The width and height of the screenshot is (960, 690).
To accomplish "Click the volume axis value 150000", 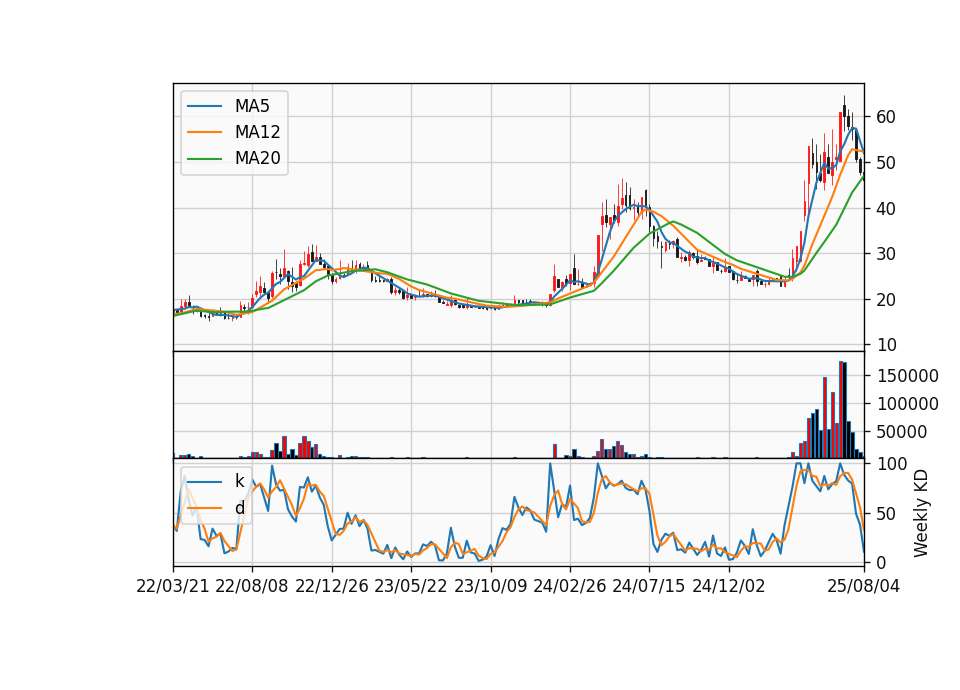I will pyautogui.click(x=907, y=376).
